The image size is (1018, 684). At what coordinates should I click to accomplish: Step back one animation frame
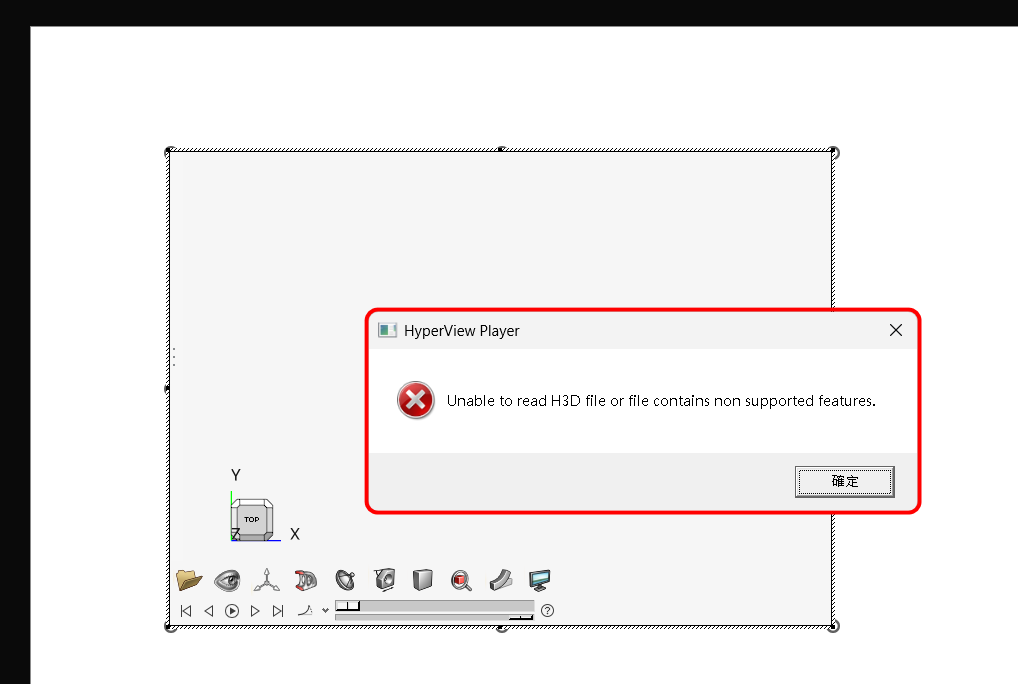209,611
